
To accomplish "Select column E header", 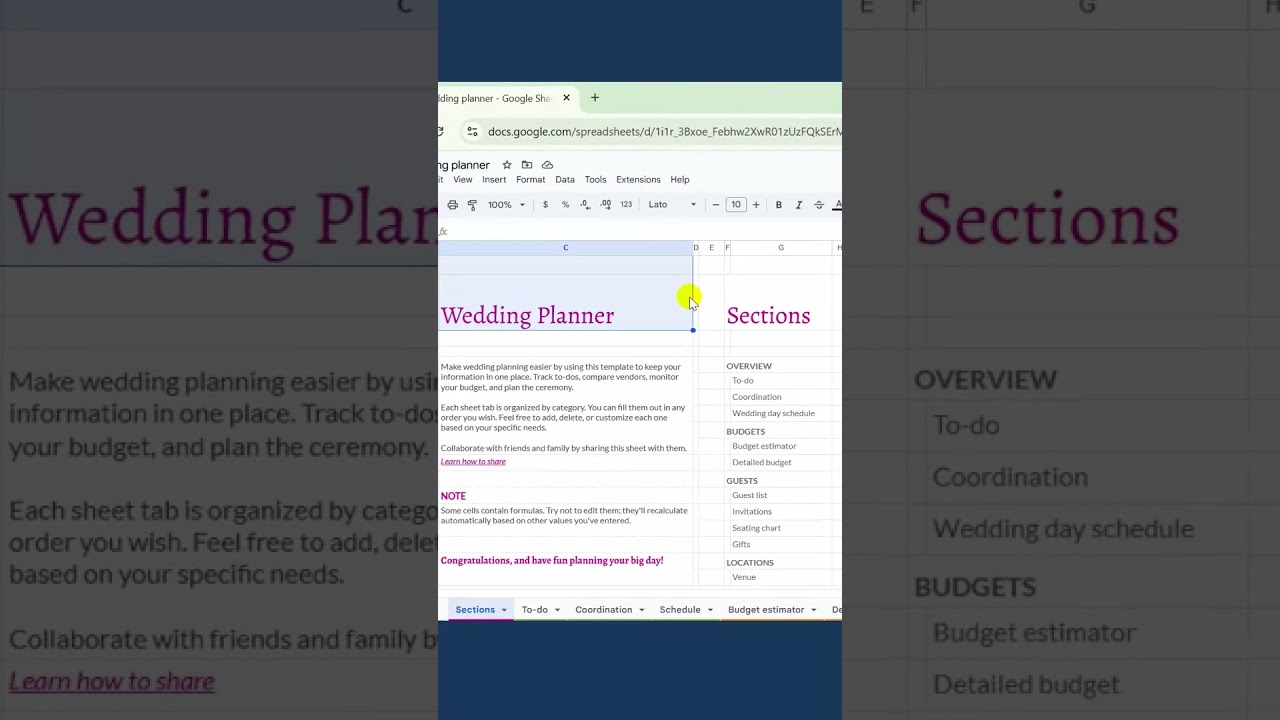I will coord(711,247).
